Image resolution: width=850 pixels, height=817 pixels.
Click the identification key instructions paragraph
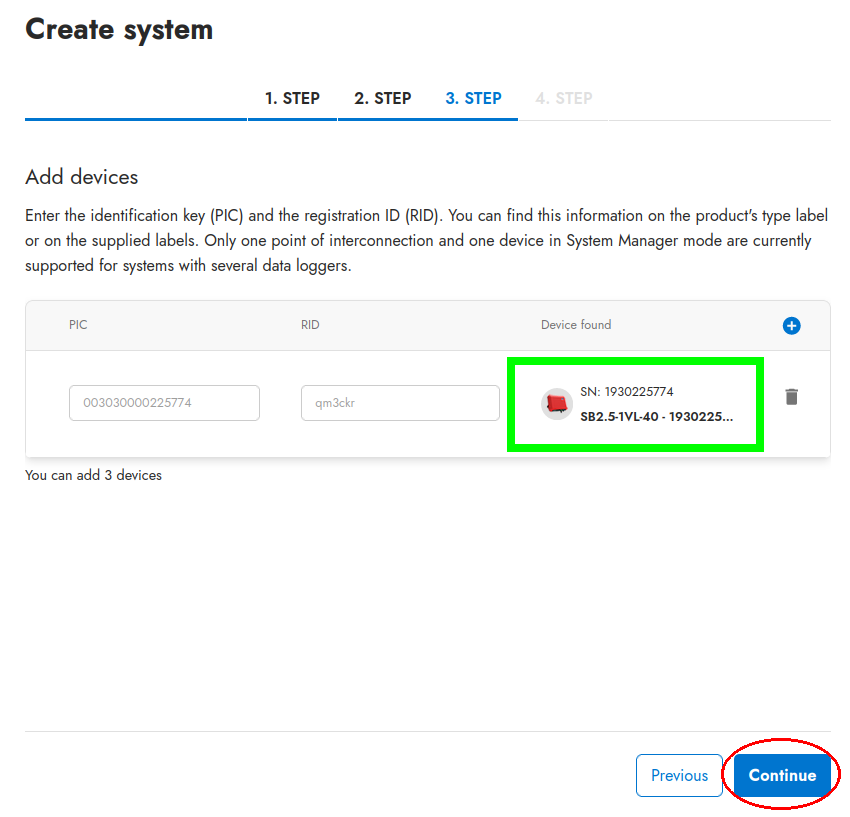point(426,241)
